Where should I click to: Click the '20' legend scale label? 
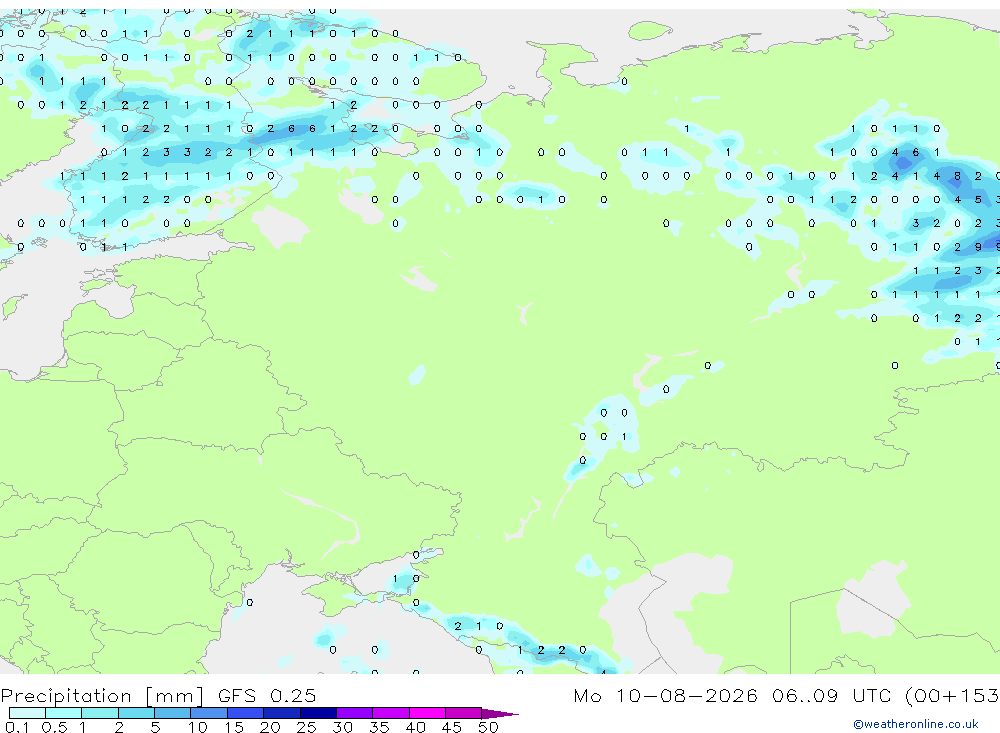tap(270, 727)
